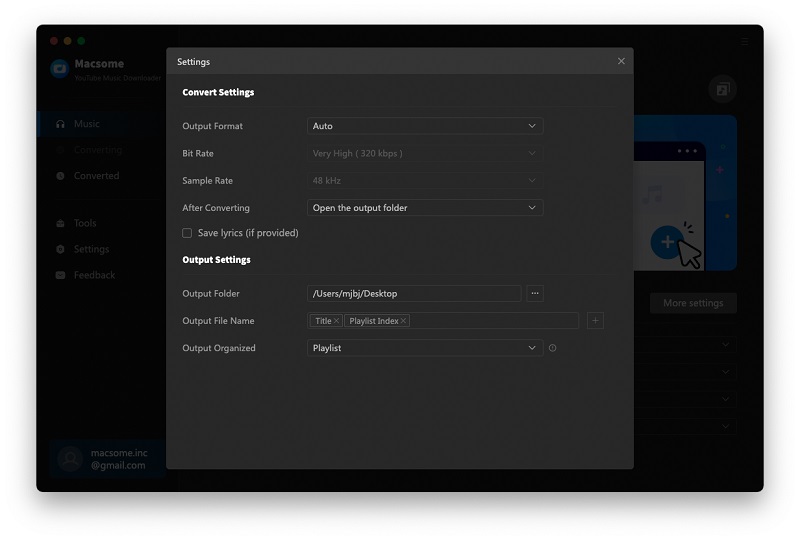800x540 pixels.
Task: Open the After Converting dropdown
Action: point(425,208)
